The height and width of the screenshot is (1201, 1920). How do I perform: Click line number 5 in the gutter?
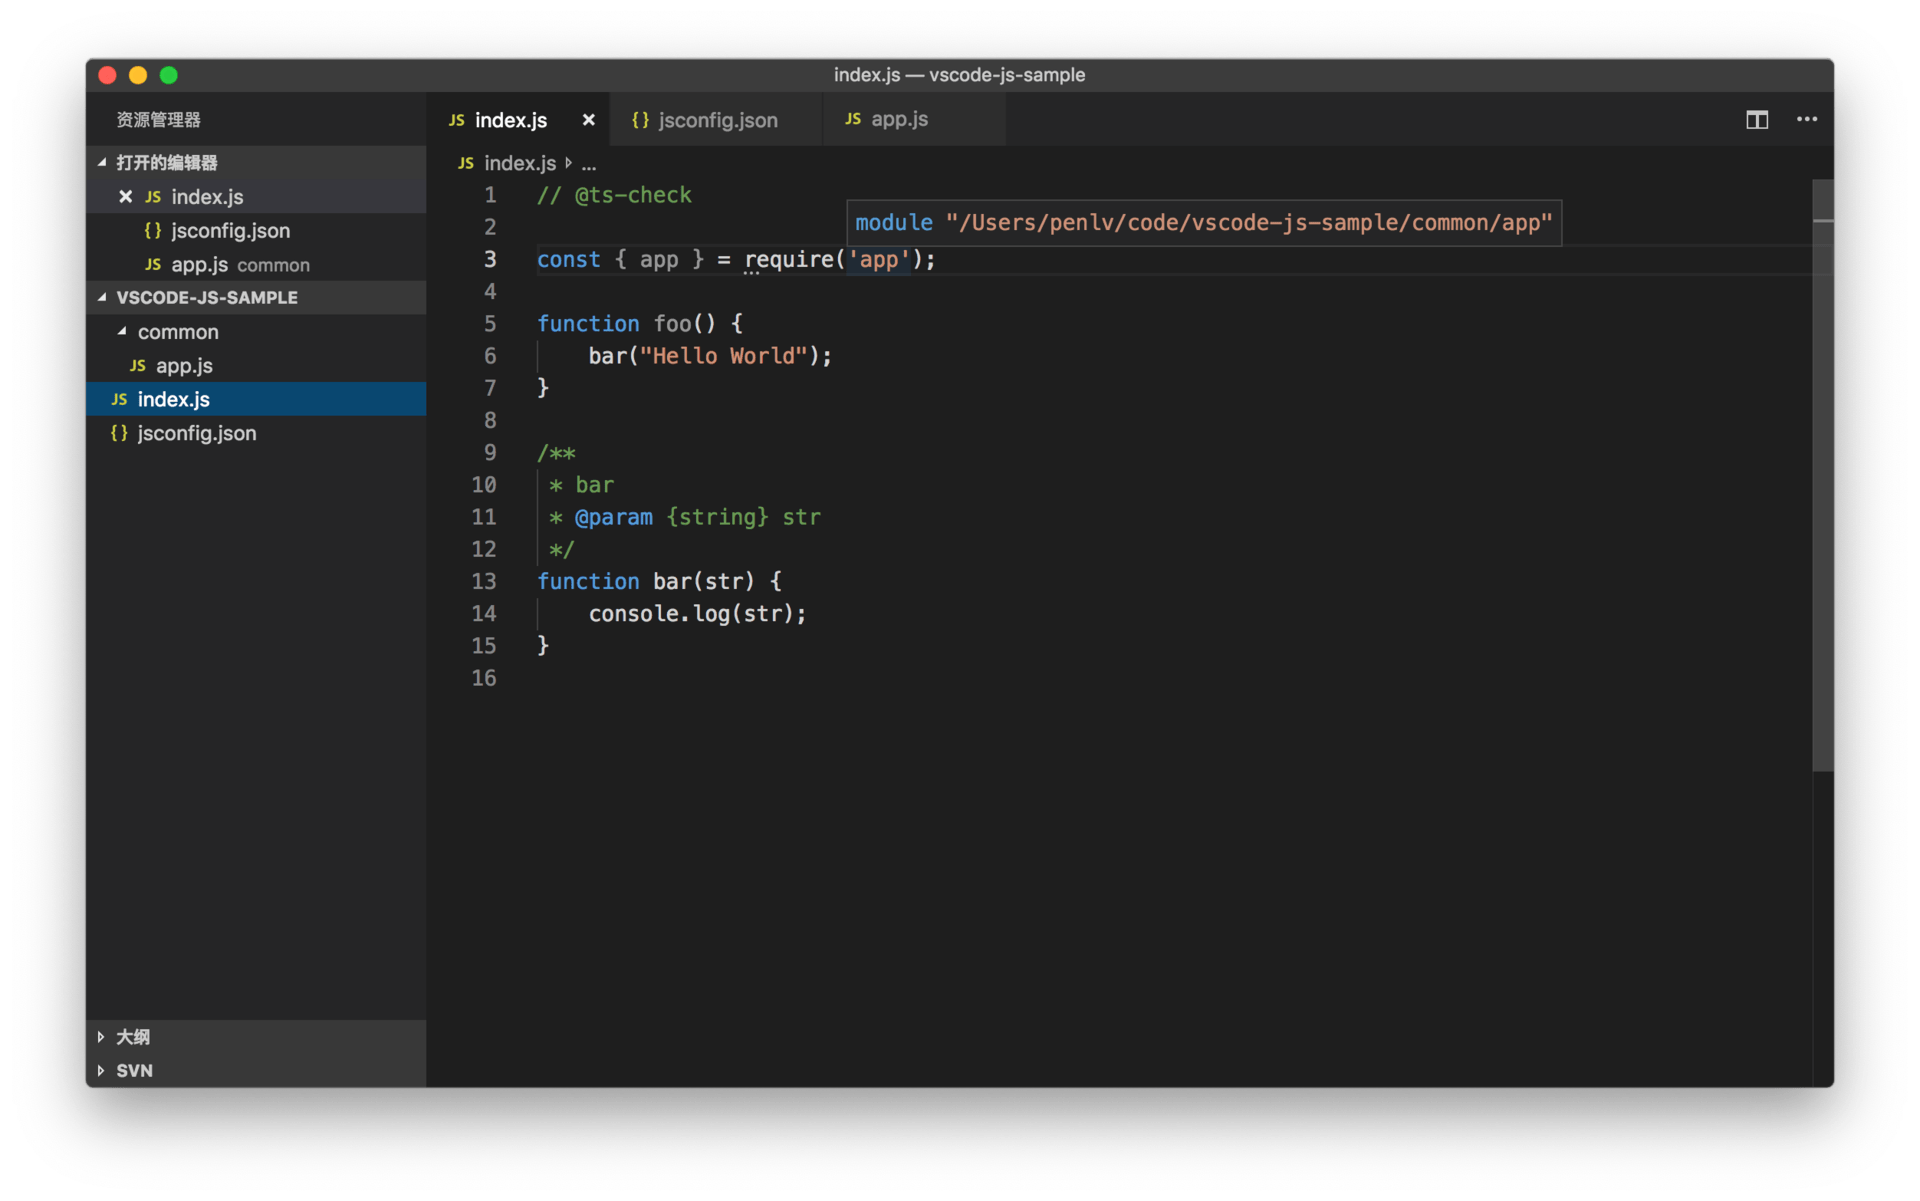click(x=490, y=324)
